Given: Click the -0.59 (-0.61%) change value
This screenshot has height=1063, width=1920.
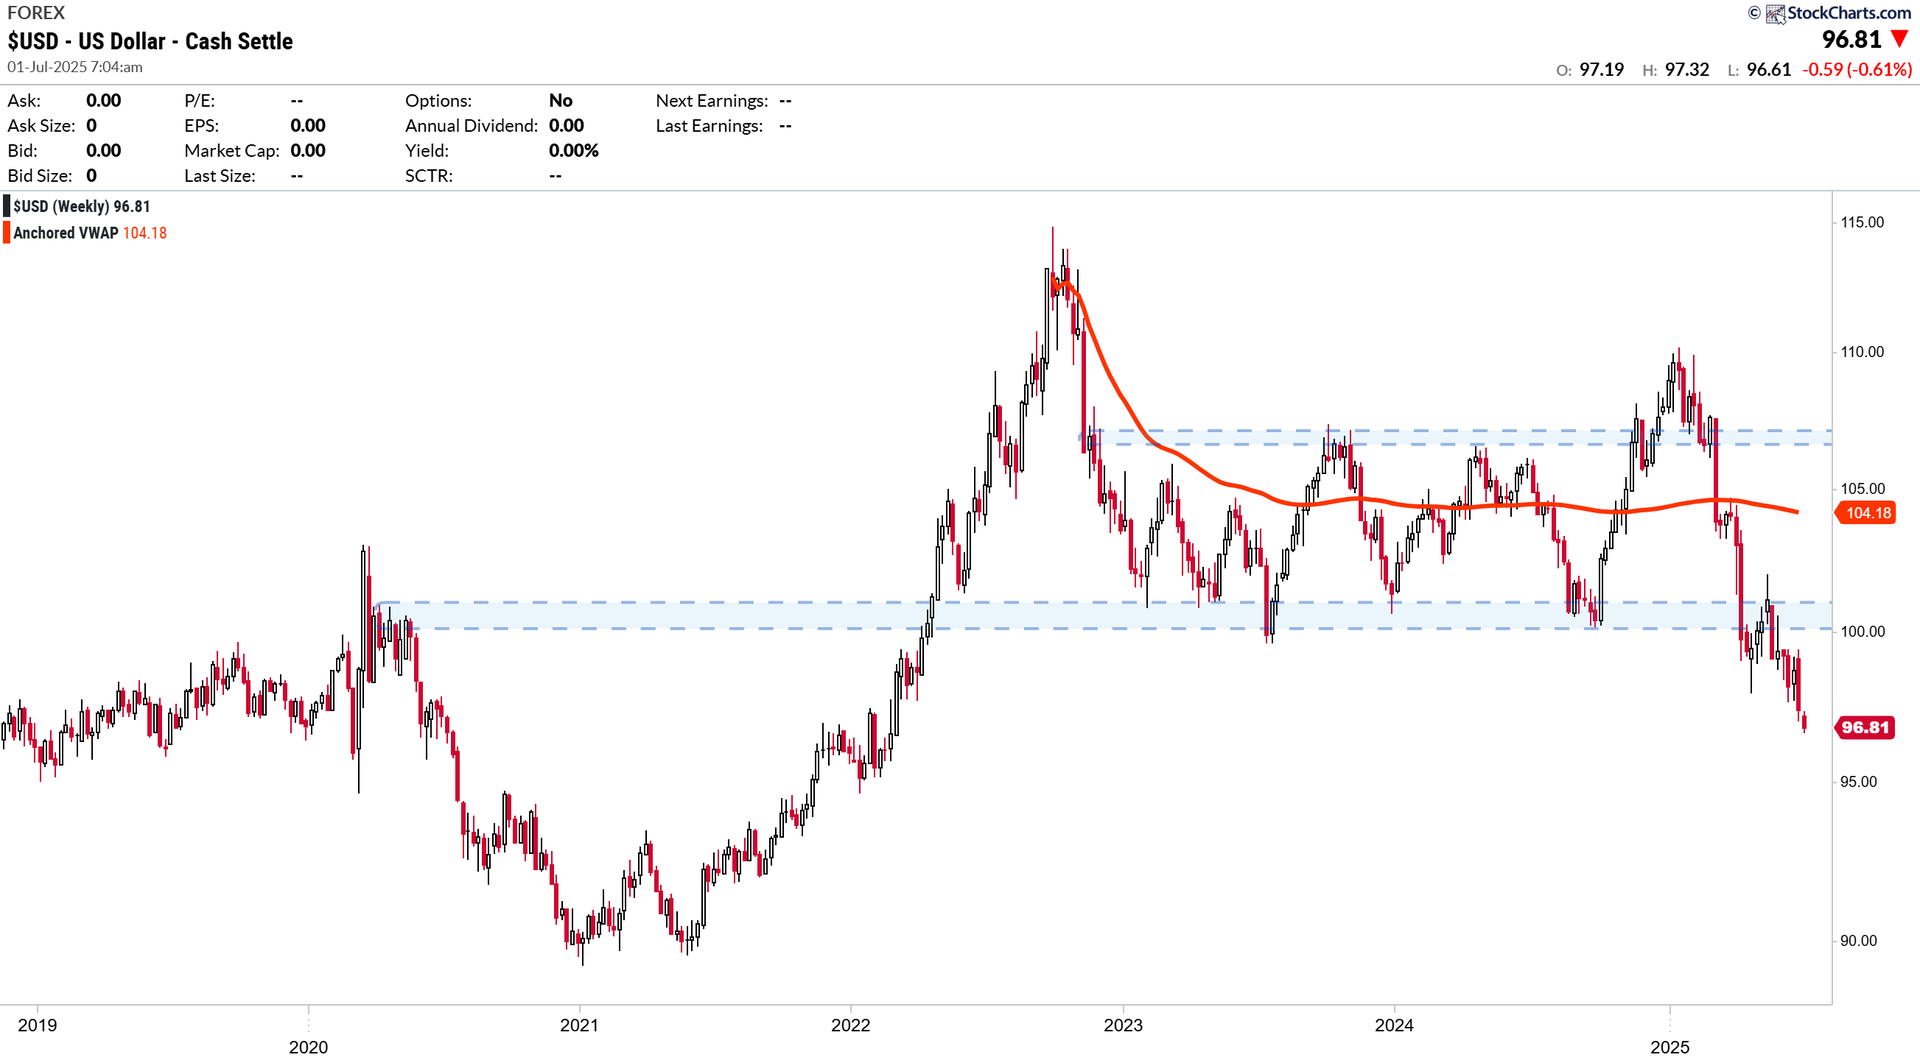Looking at the screenshot, I should (x=1857, y=69).
